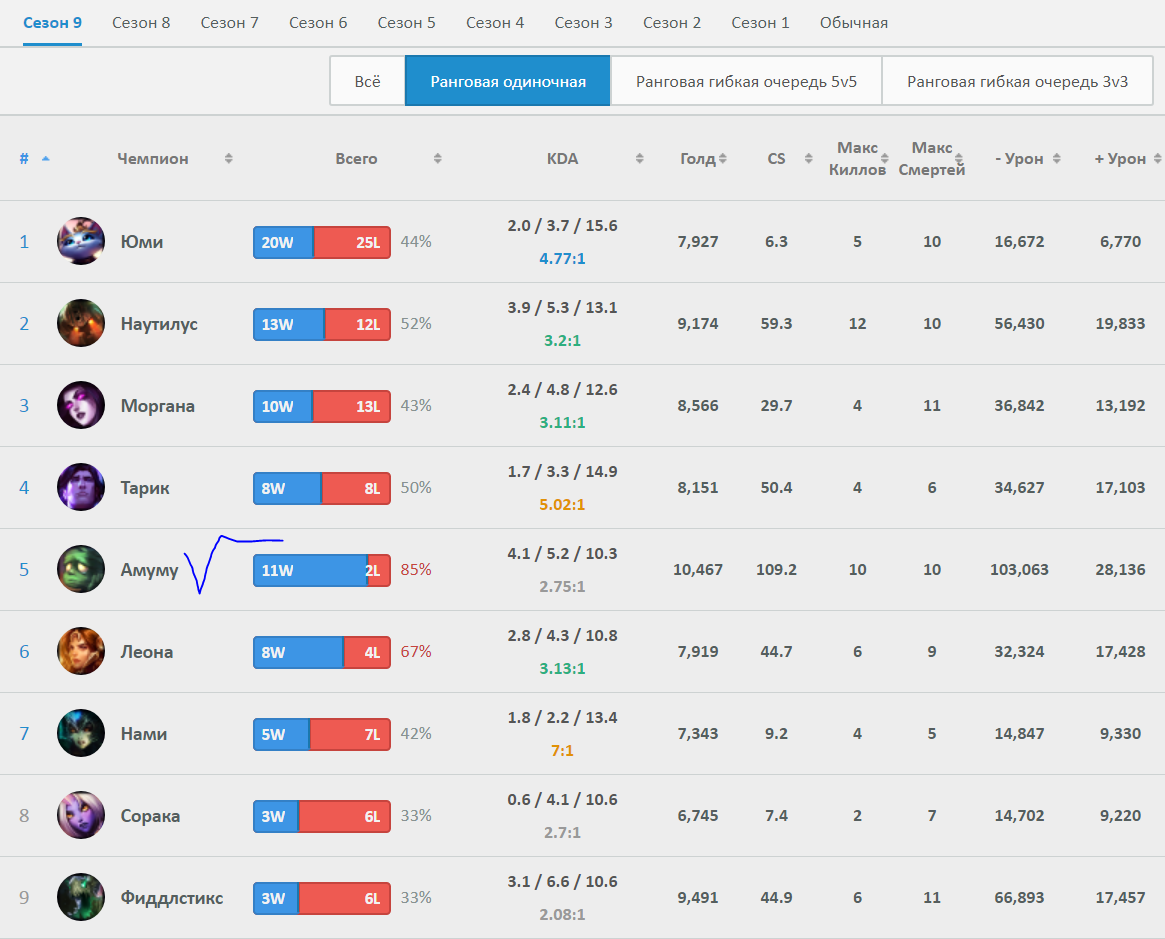Select Nami KDA ratio 7:1
This screenshot has height=939, width=1165.
[x=562, y=750]
